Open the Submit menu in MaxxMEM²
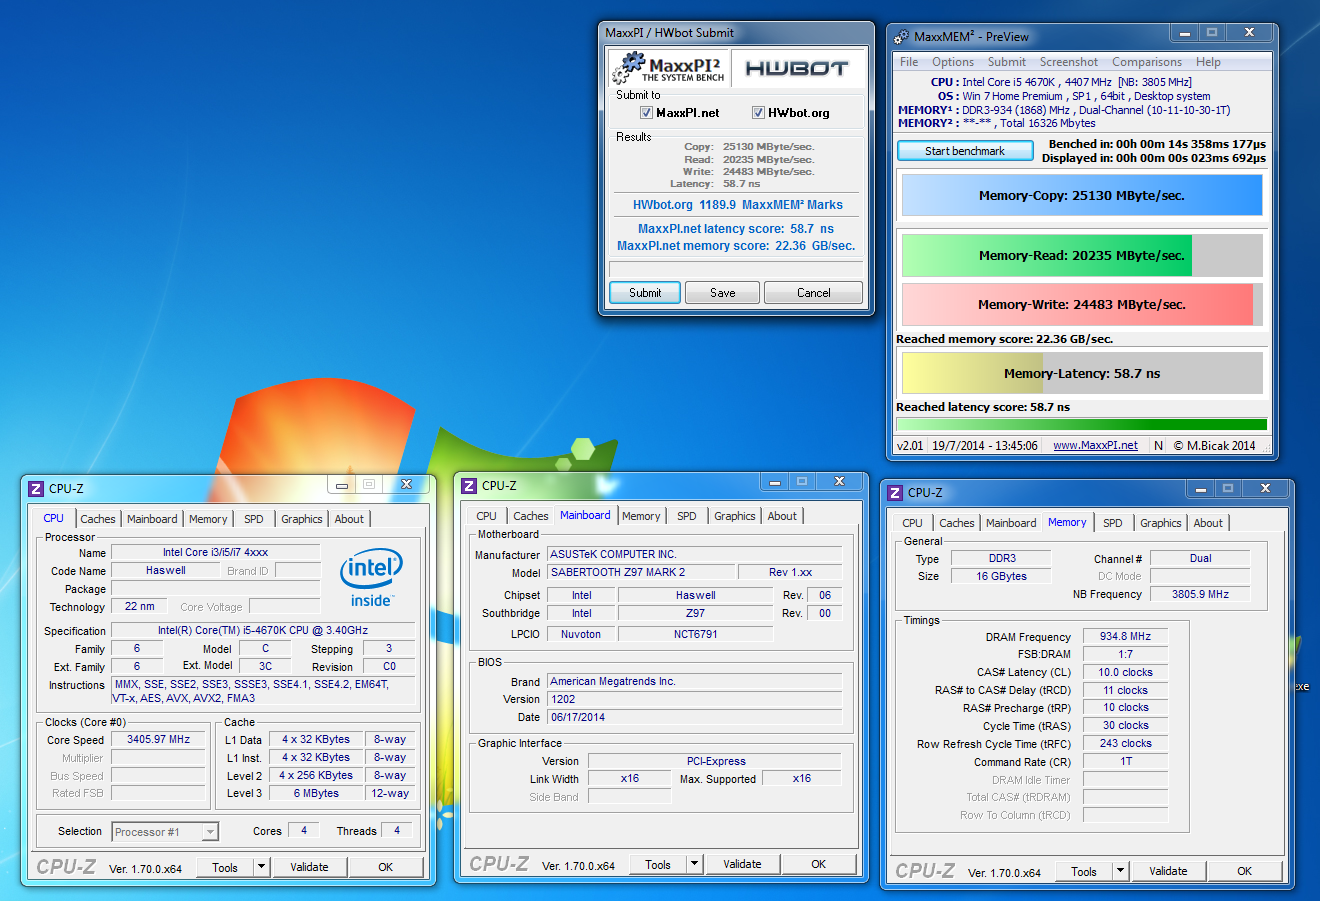1320x901 pixels. [x=1007, y=62]
